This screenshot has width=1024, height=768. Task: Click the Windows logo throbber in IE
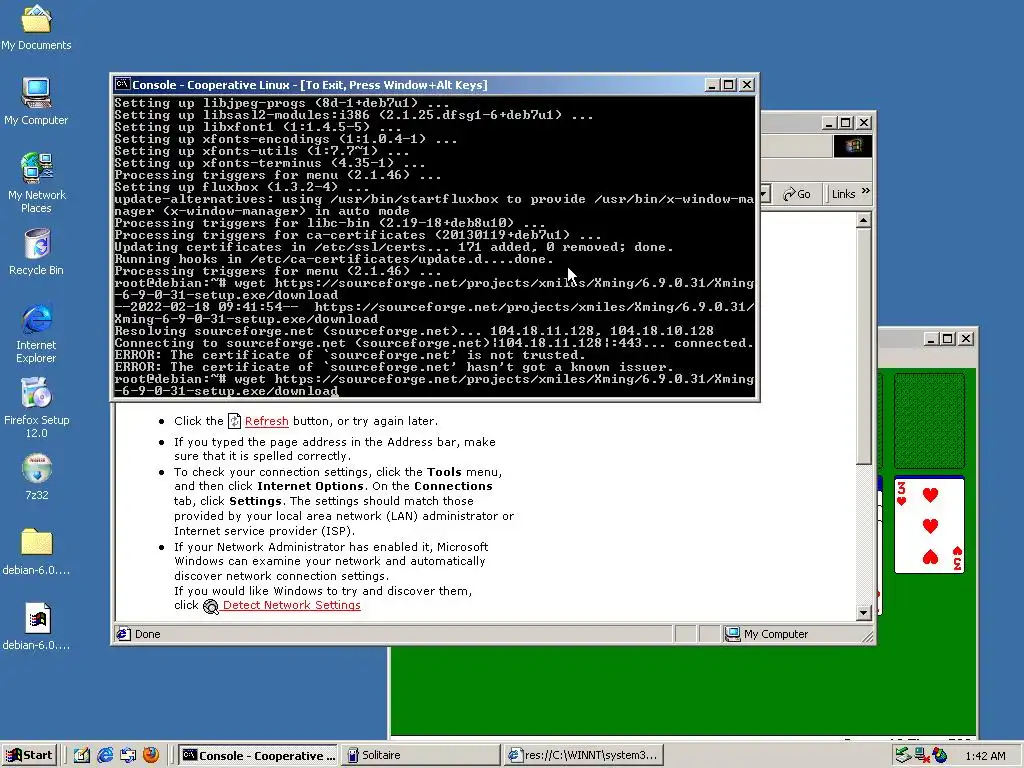[x=853, y=146]
